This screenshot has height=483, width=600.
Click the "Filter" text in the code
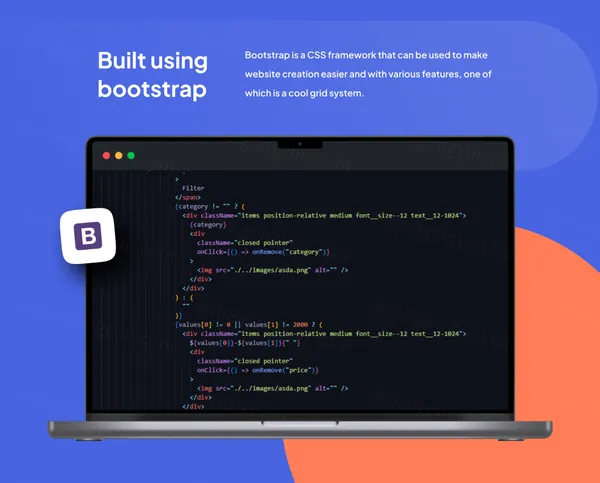193,188
